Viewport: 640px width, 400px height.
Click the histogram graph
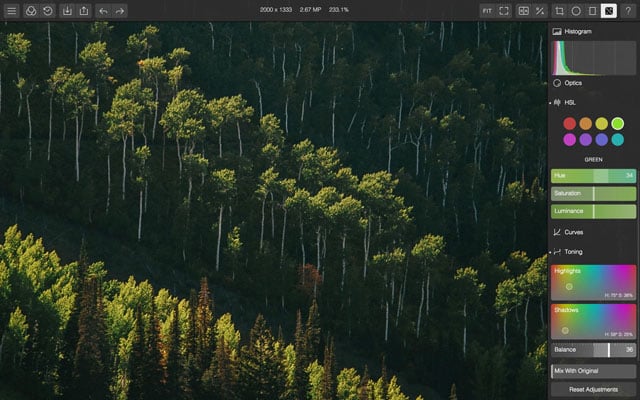point(593,58)
